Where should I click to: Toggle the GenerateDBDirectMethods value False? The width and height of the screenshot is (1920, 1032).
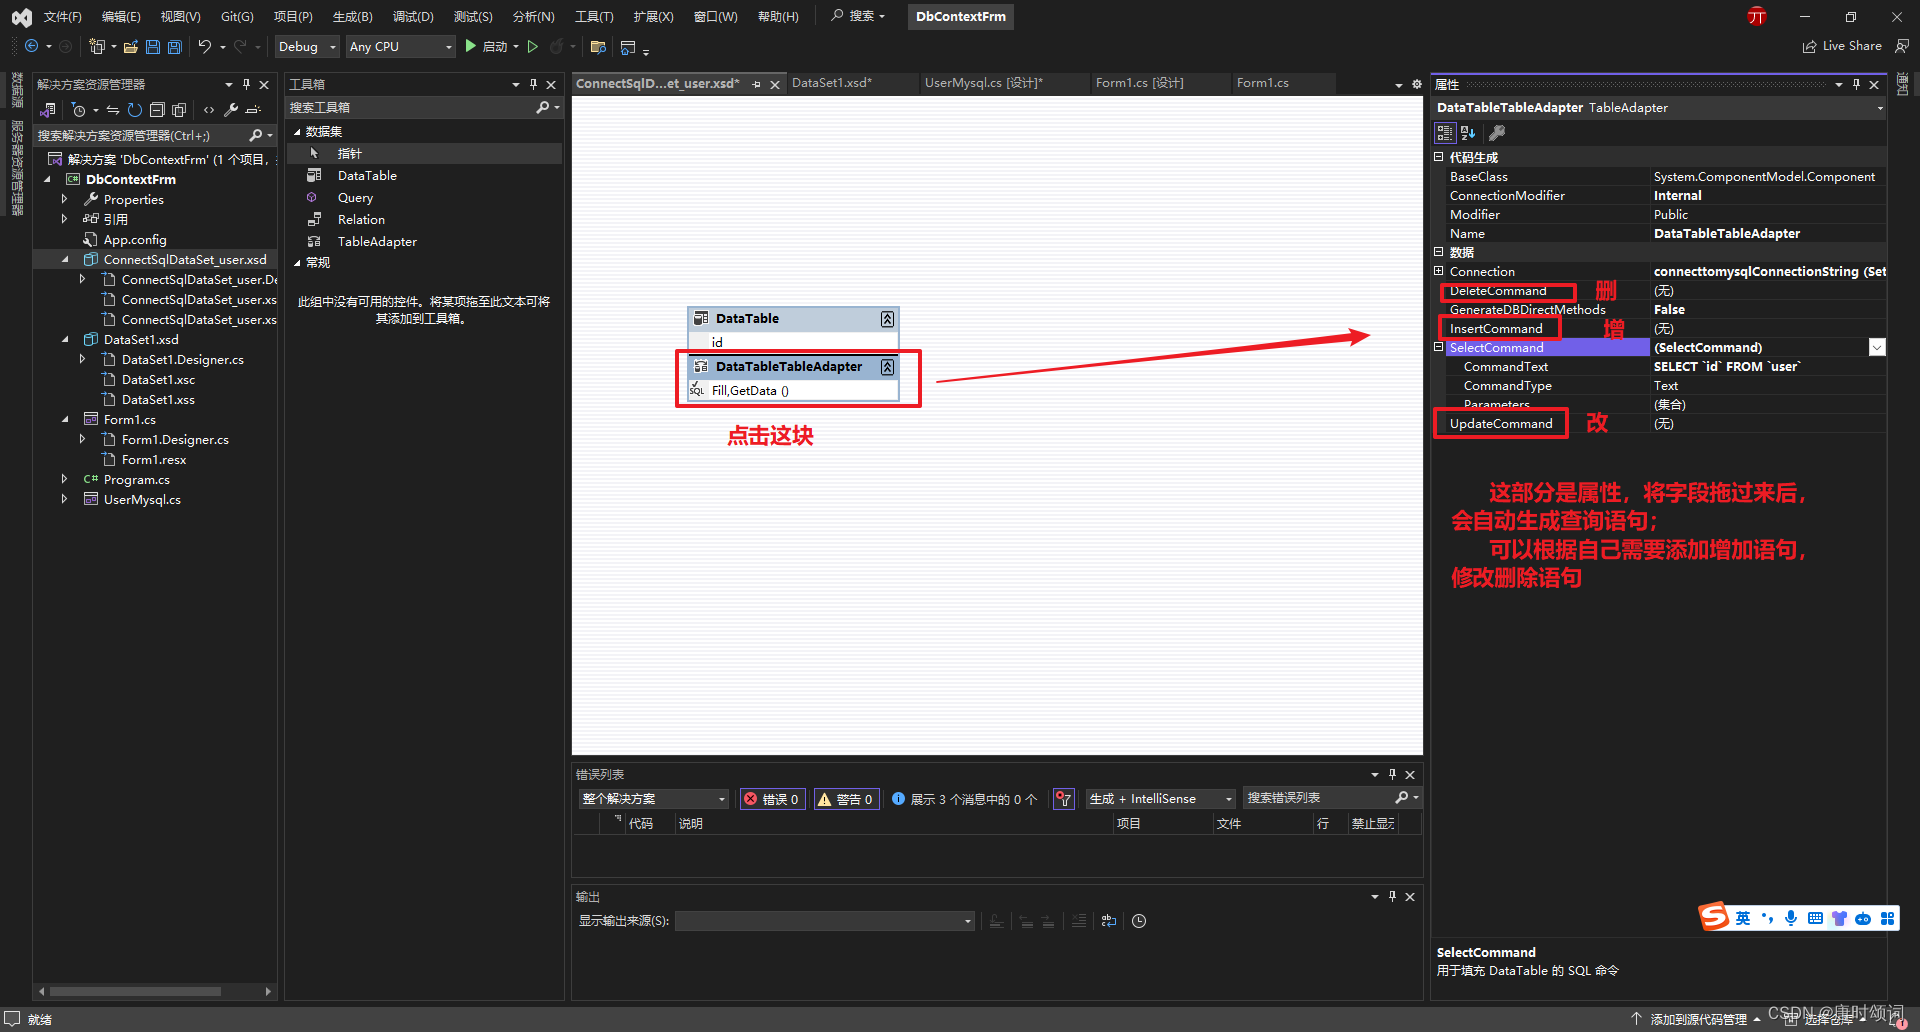tap(1668, 309)
